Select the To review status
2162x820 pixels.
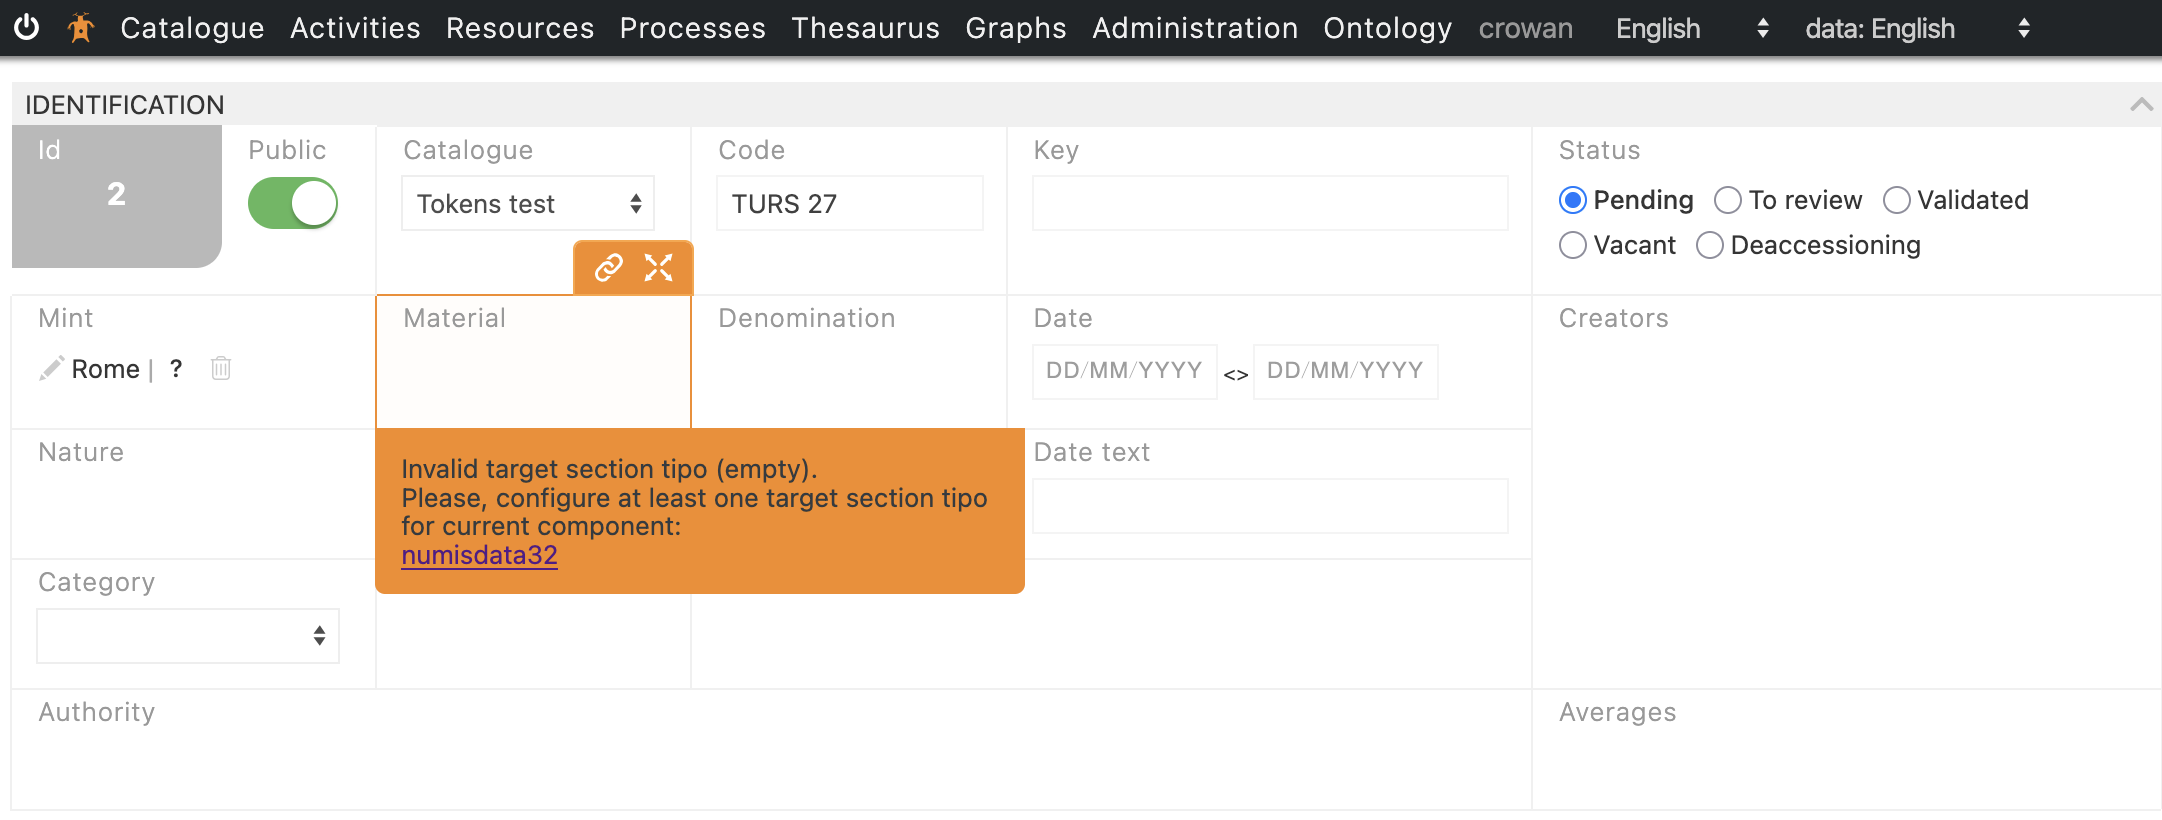tap(1728, 200)
